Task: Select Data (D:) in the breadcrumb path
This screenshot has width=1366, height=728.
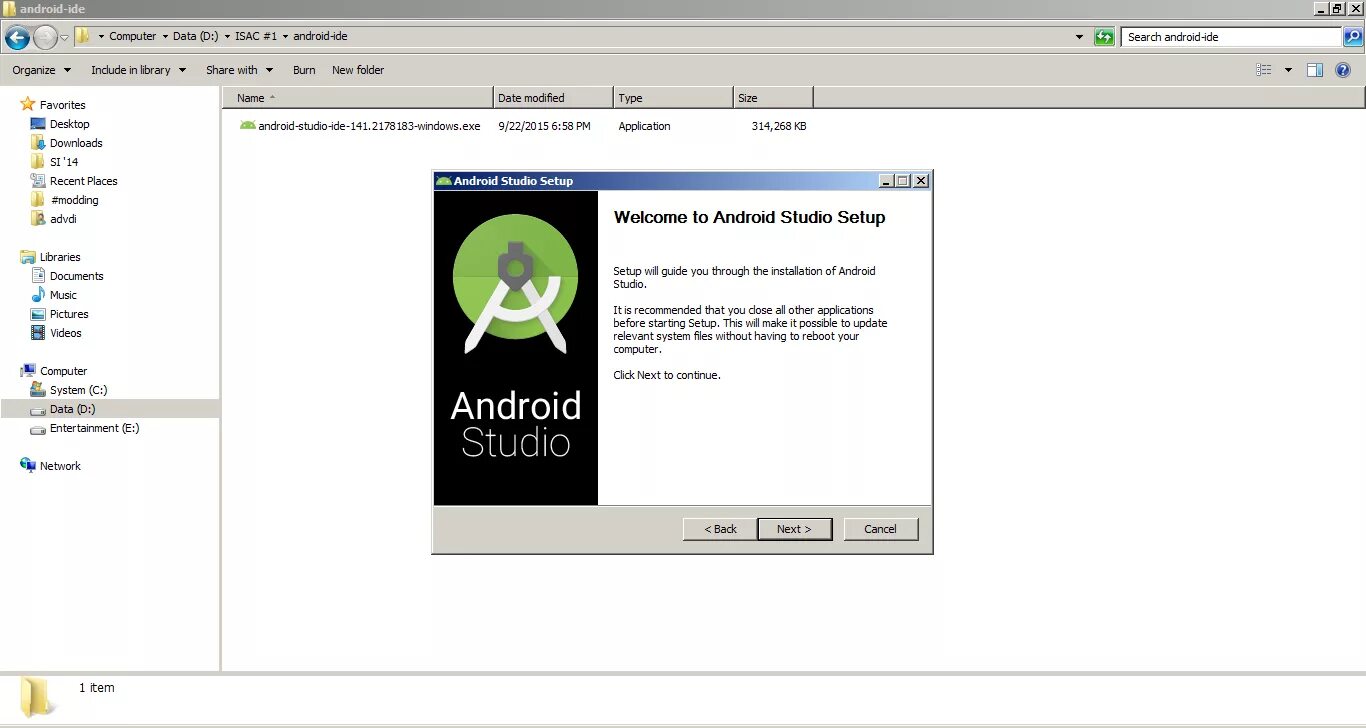Action: [x=195, y=36]
